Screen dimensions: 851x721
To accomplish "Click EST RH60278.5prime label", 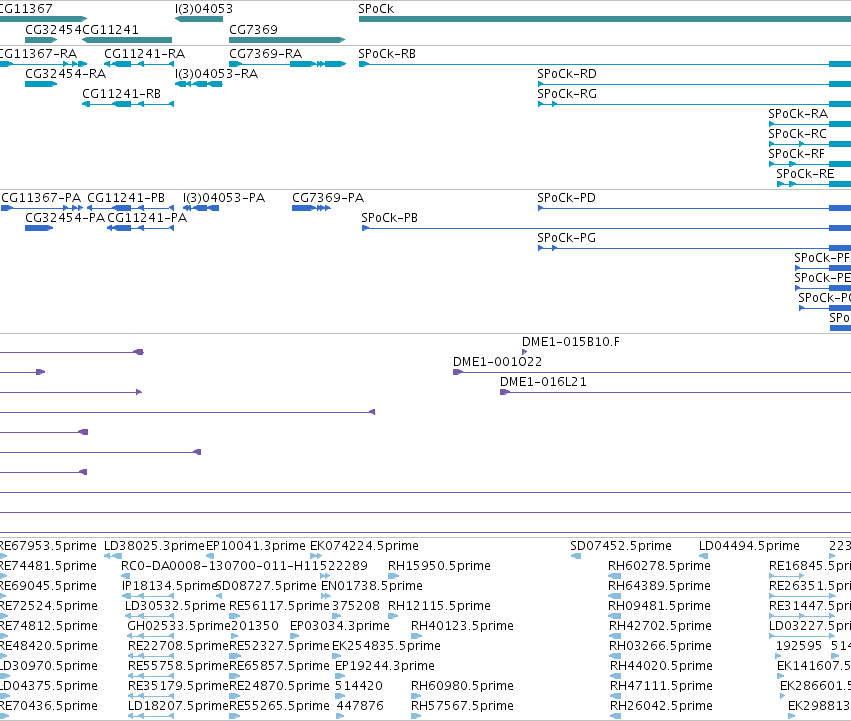I will (659, 566).
